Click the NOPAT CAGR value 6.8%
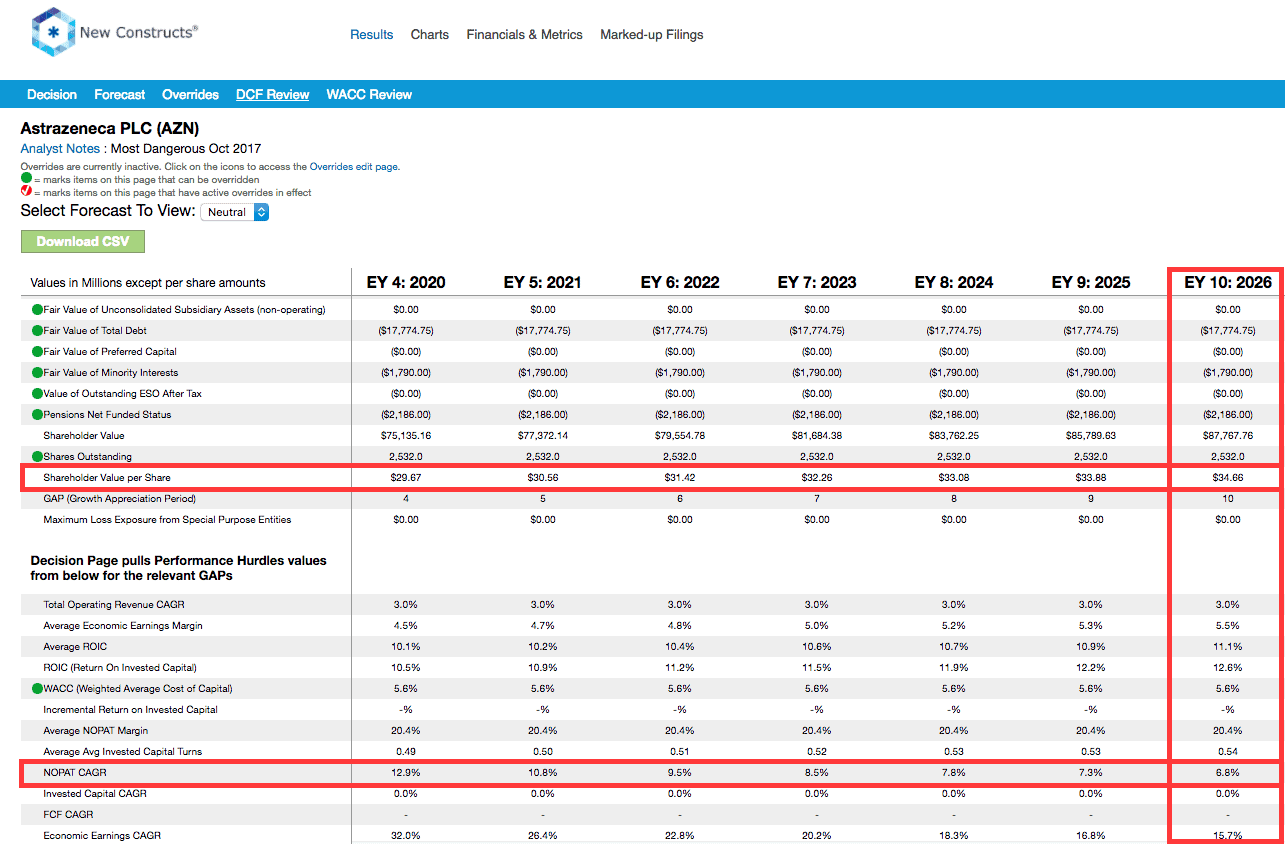1285x844 pixels. tap(1228, 773)
